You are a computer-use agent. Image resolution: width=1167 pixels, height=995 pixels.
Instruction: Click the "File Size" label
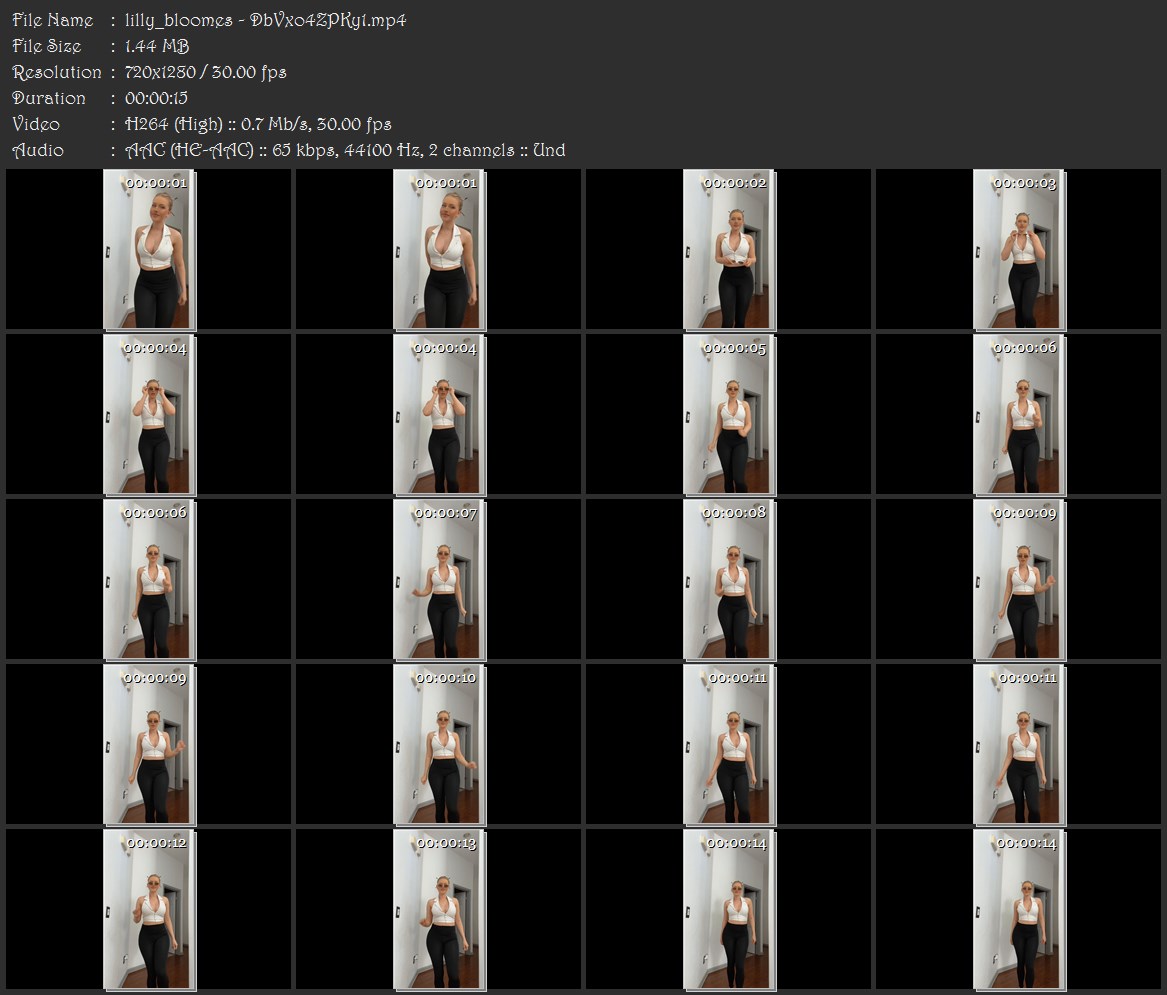47,46
